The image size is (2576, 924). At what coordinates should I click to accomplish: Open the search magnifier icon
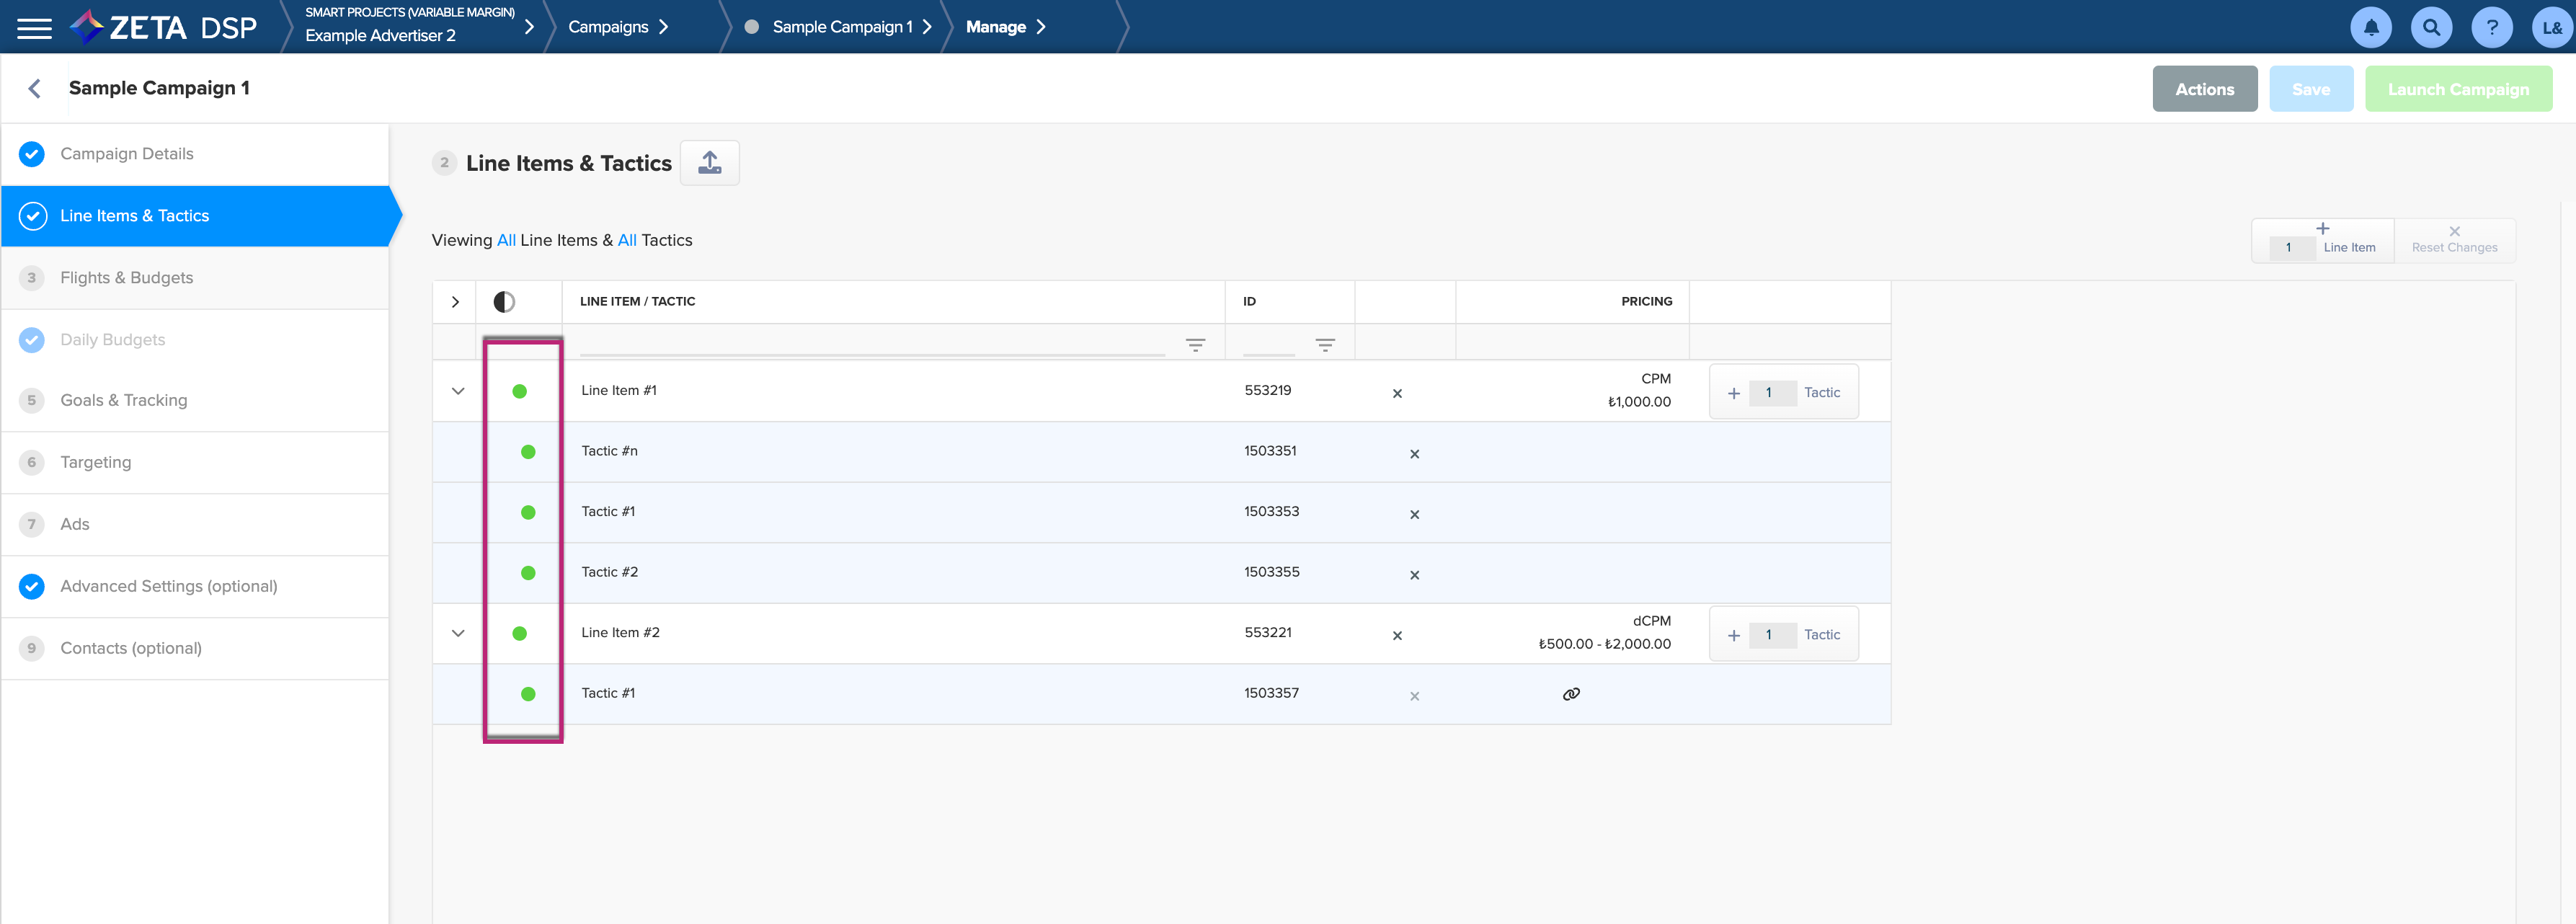2430,28
